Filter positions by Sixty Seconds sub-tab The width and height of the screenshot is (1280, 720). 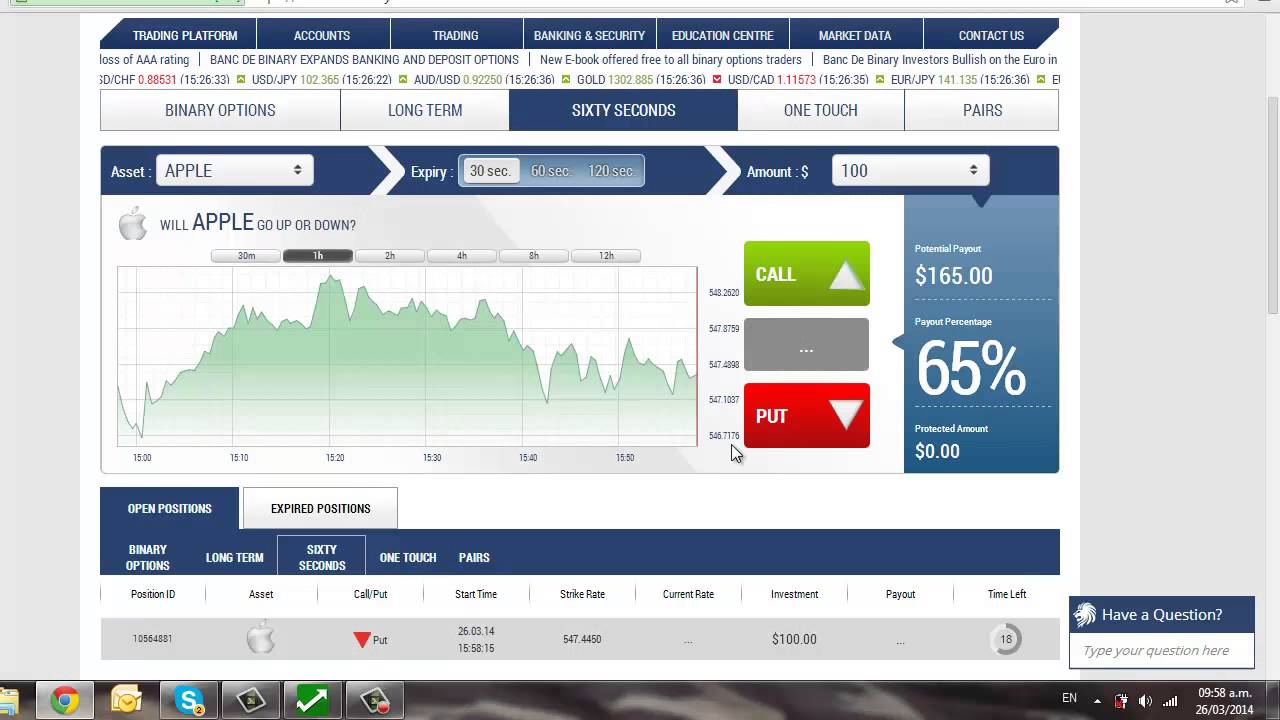322,558
